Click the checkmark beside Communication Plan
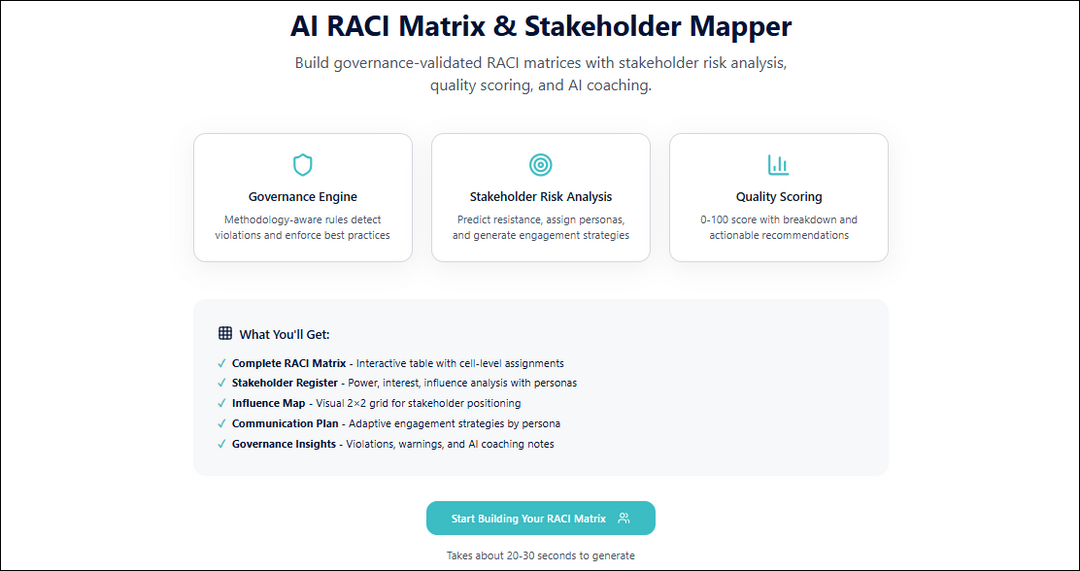Screen dimensions: 1080x571 [222, 424]
